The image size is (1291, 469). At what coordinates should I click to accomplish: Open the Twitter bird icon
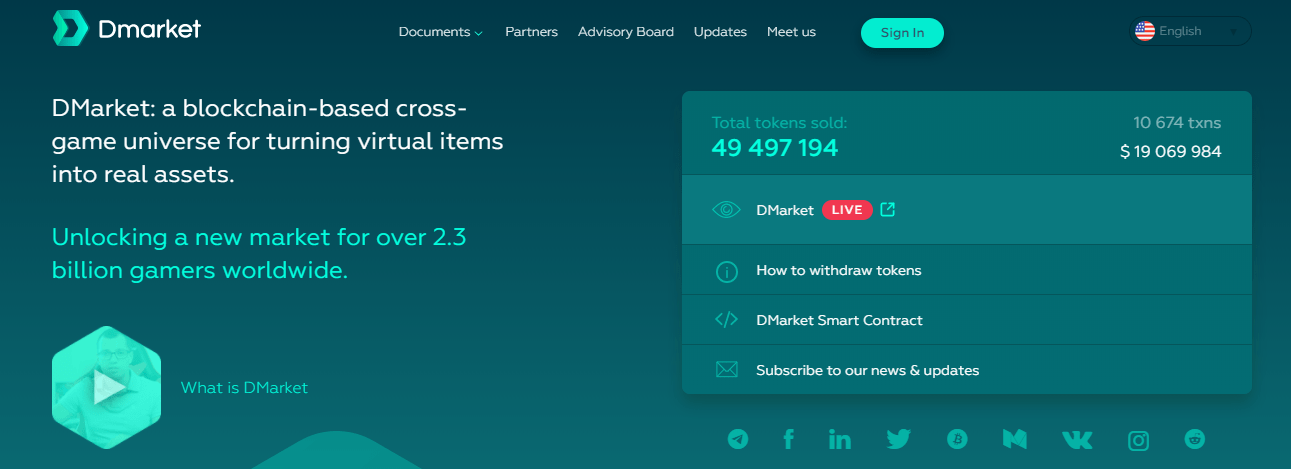pyautogui.click(x=898, y=439)
